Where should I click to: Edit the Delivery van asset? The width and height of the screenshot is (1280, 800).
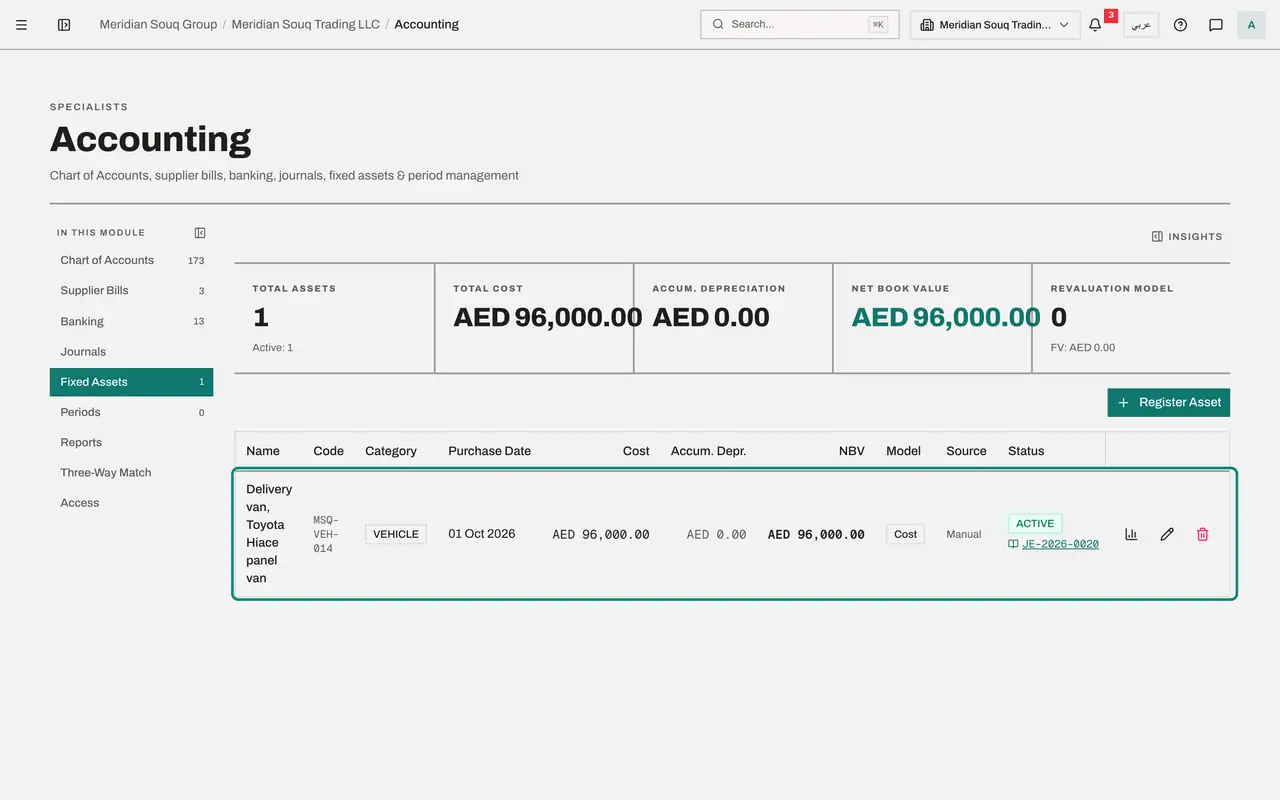click(1167, 534)
